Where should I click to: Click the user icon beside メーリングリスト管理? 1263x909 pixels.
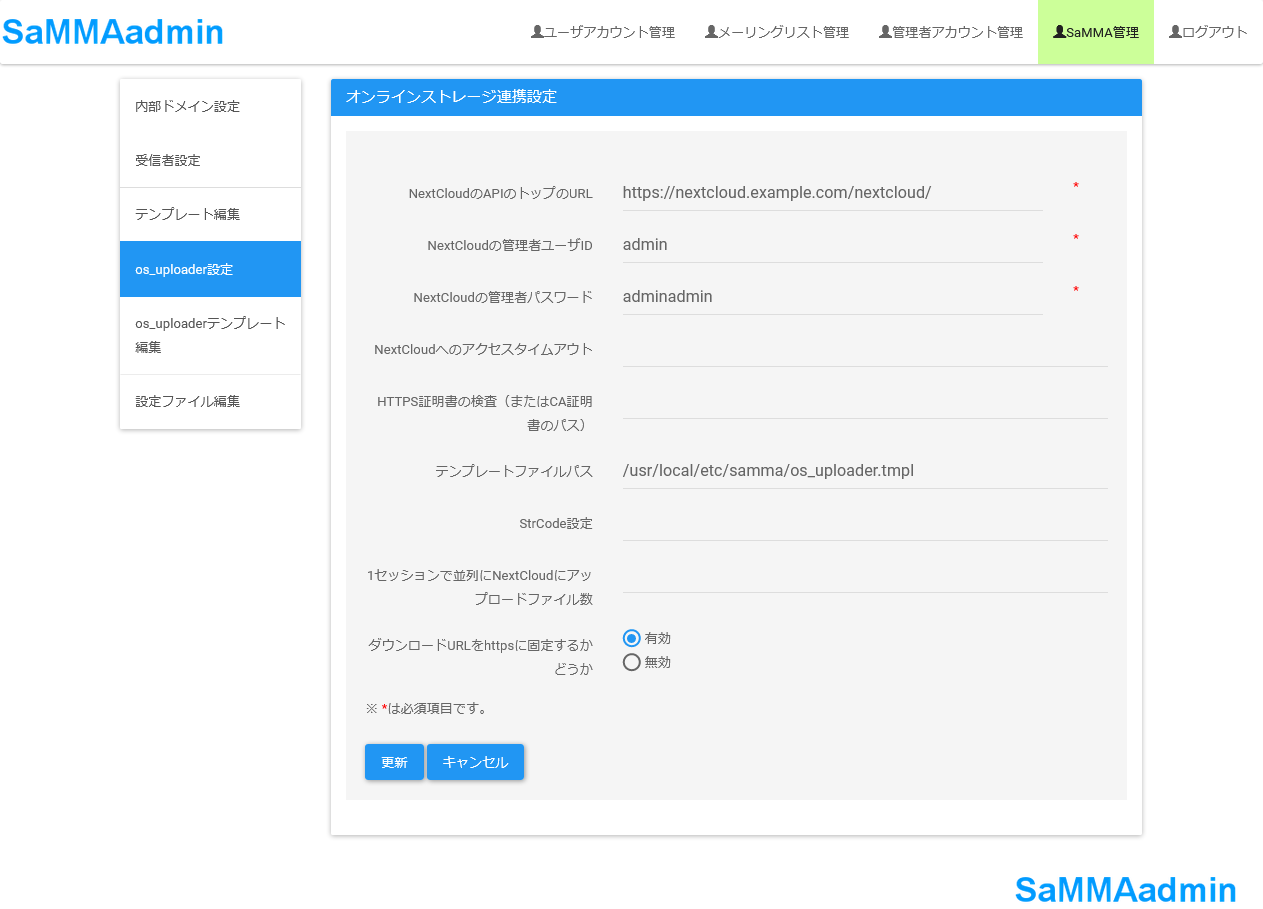click(711, 32)
